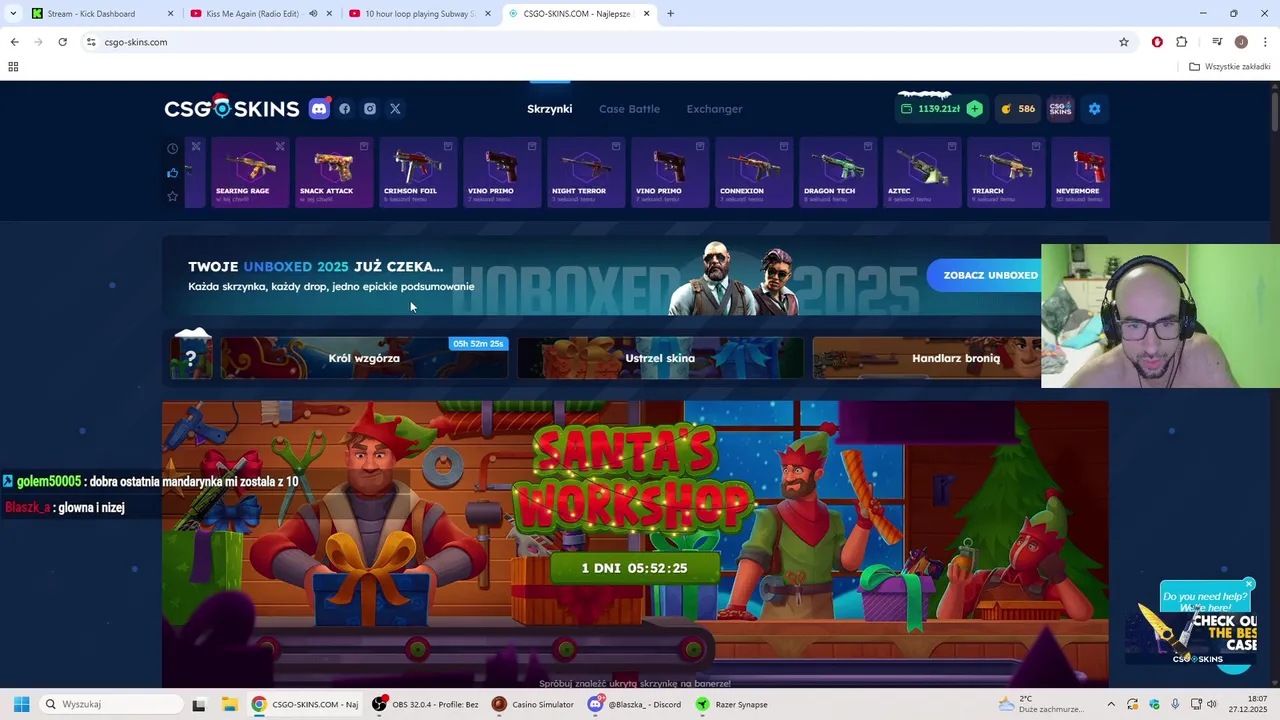Open the Snack Attack drop card
The height and width of the screenshot is (720, 1280).
334,172
